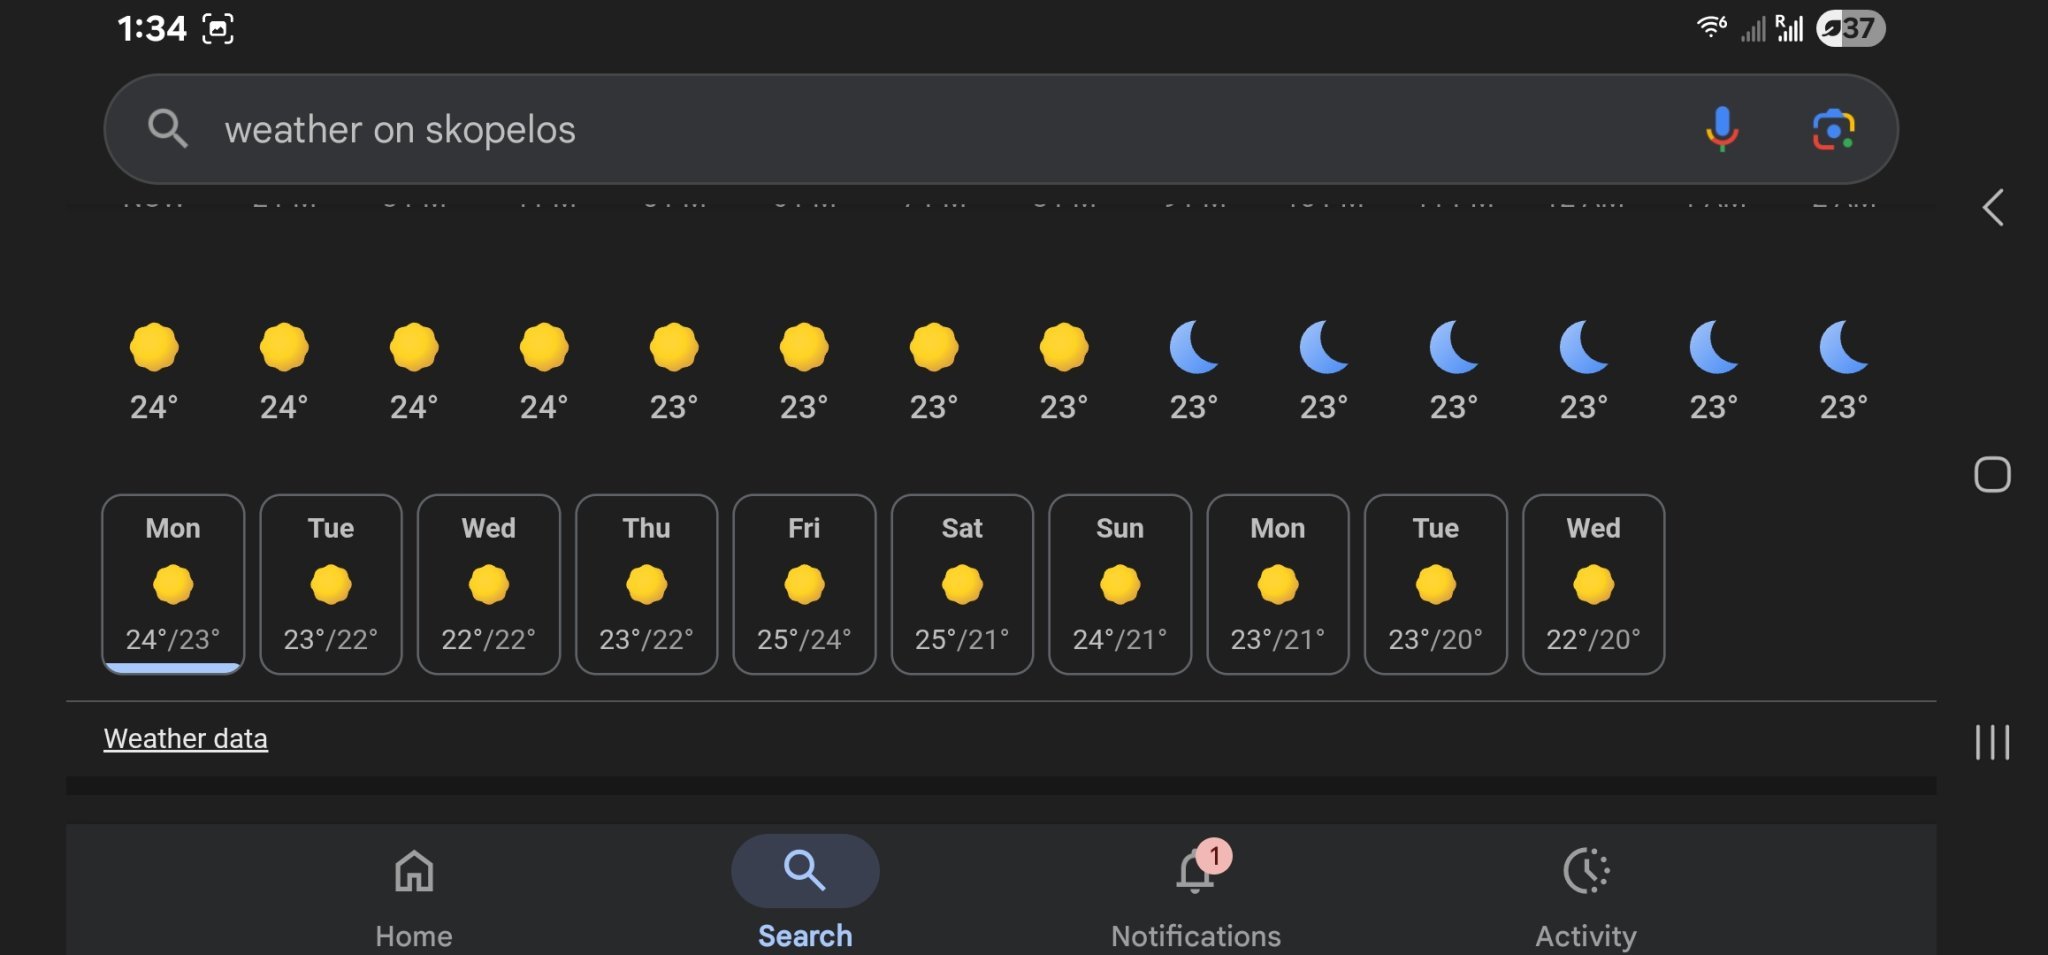Tap the magnifier icon in search bar
The height and width of the screenshot is (955, 2048).
coord(167,129)
